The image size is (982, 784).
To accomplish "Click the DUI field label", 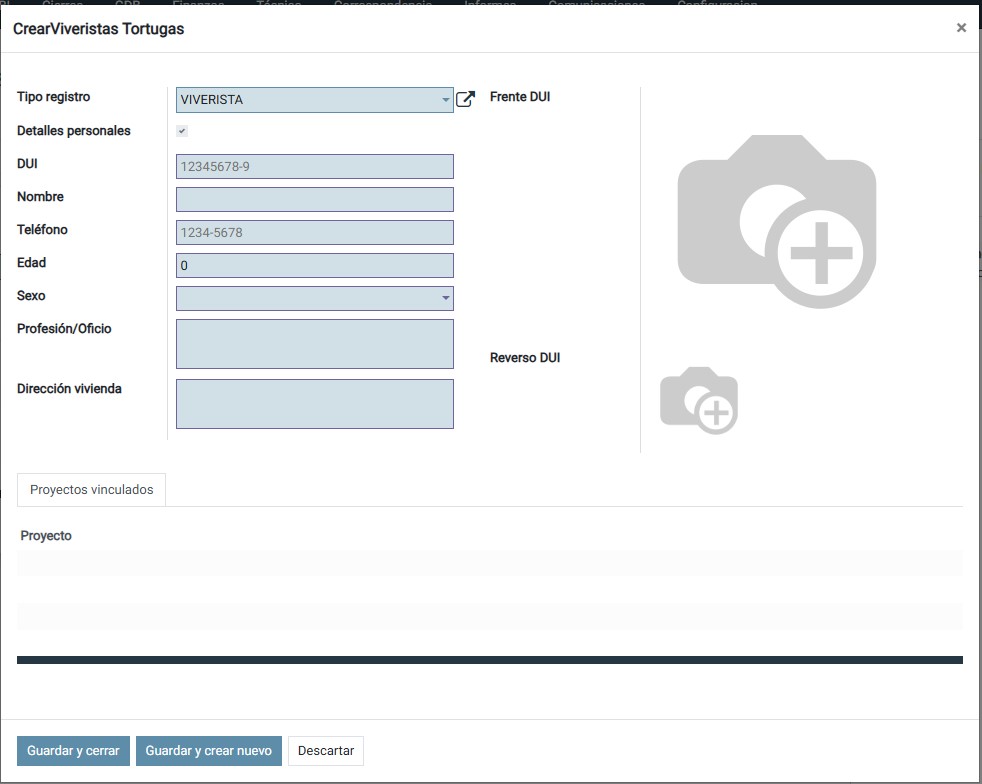I will pos(27,163).
